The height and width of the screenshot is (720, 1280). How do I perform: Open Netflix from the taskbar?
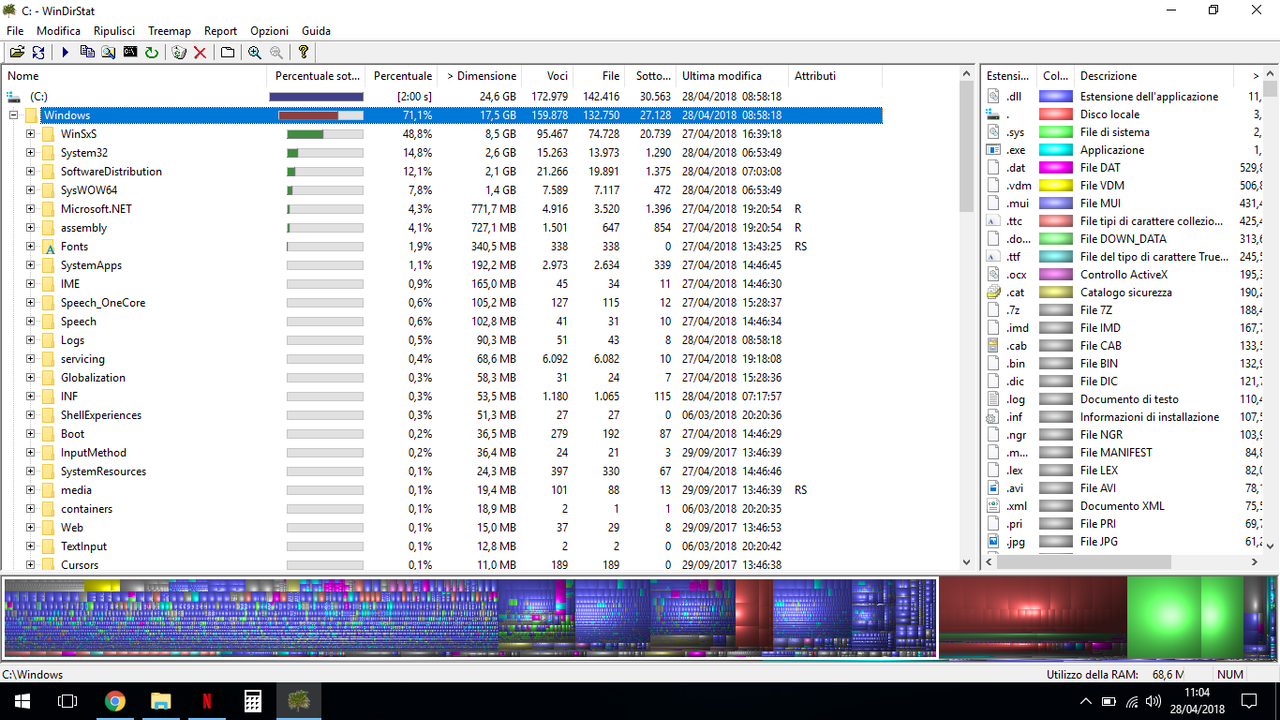pos(207,700)
